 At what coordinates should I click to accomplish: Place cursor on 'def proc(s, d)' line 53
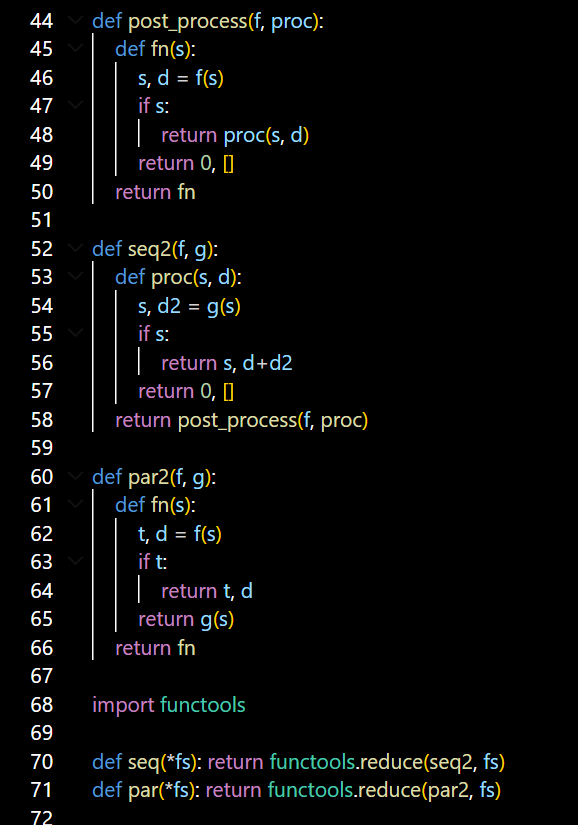pyautogui.click(x=178, y=278)
